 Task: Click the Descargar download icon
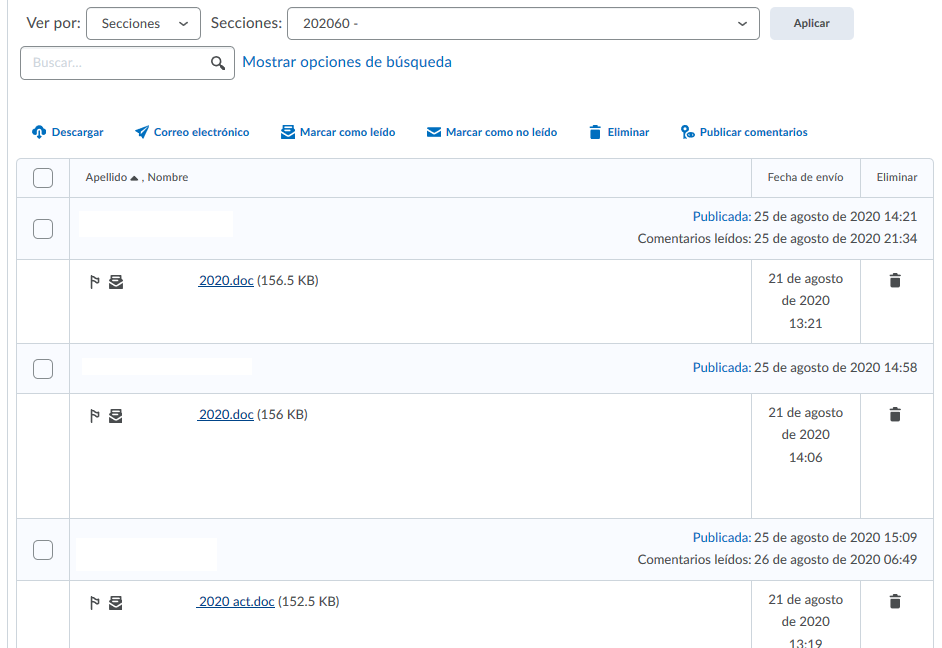[40, 132]
